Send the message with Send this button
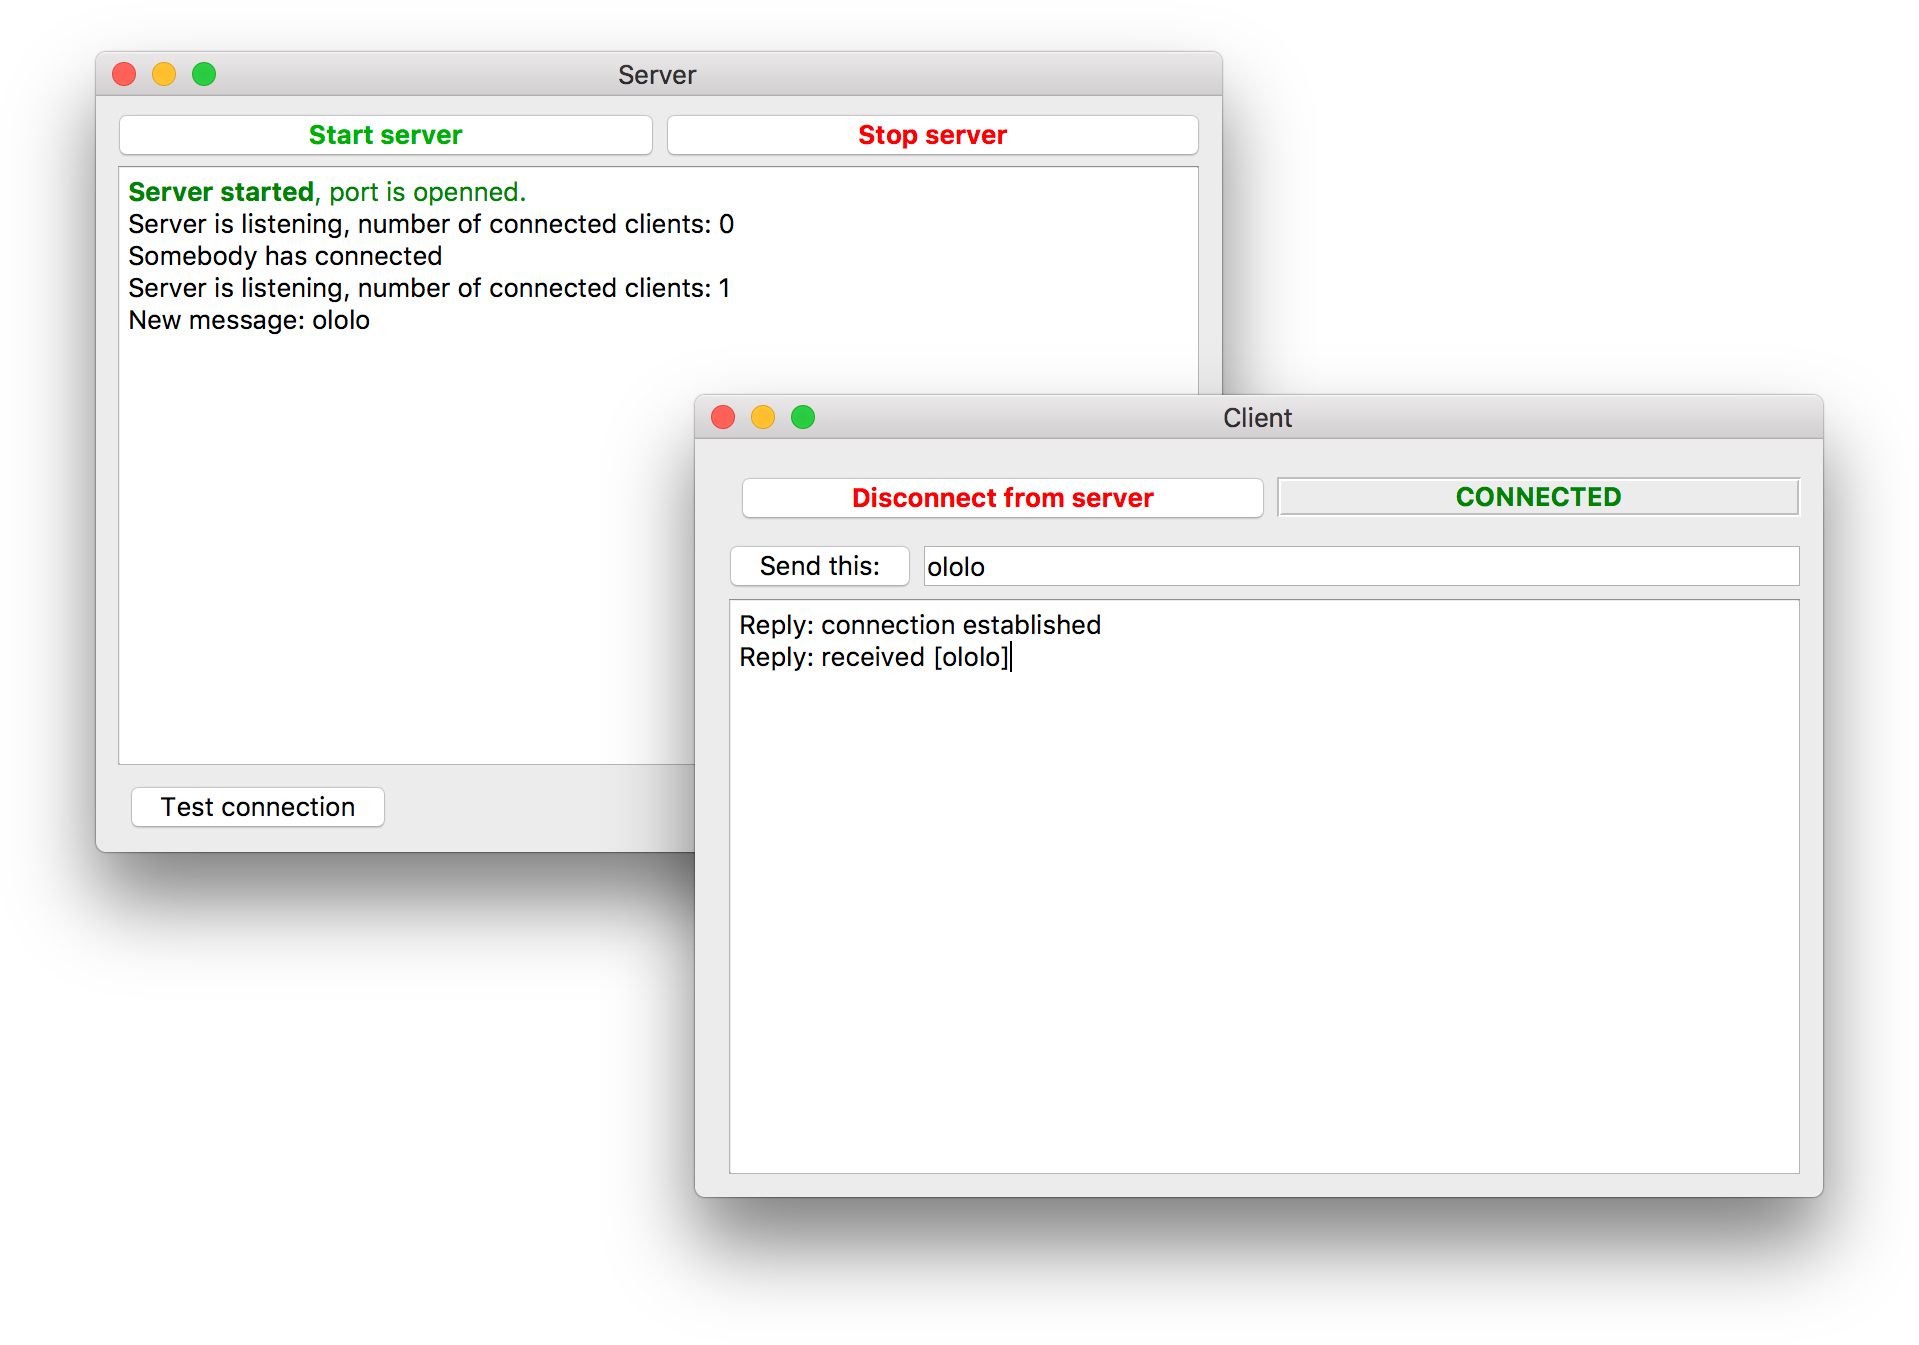1919x1345 pixels. [x=820, y=566]
